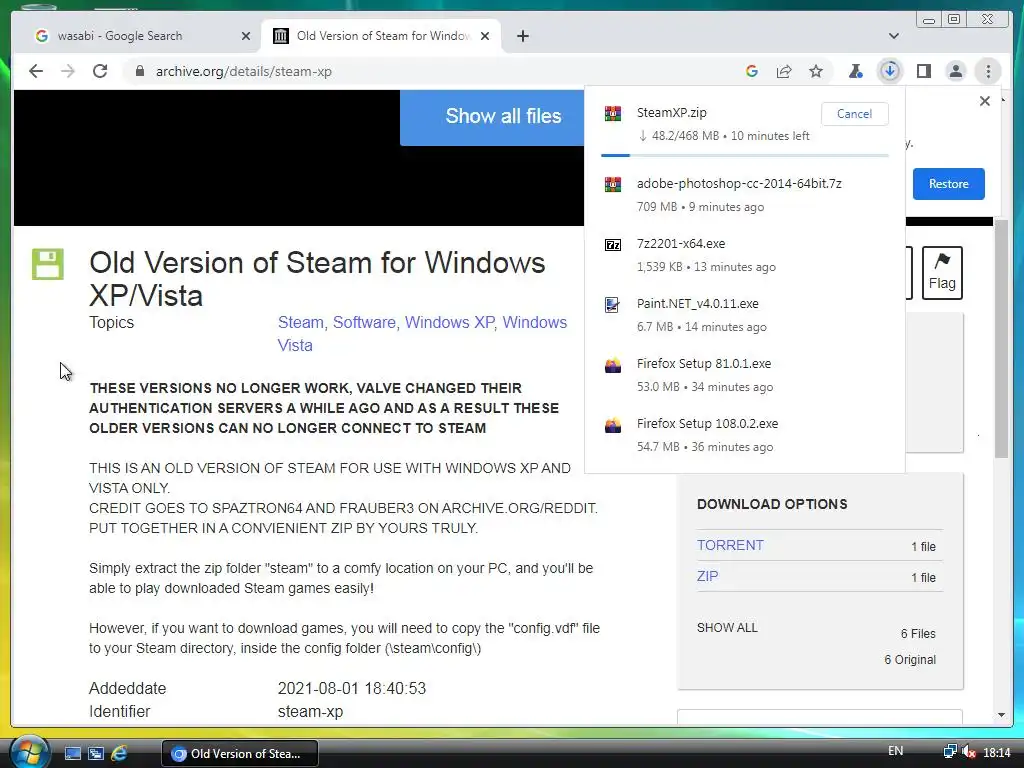This screenshot has height=768, width=1024.
Task: Close the Old Version of Steam tab
Action: click(485, 36)
